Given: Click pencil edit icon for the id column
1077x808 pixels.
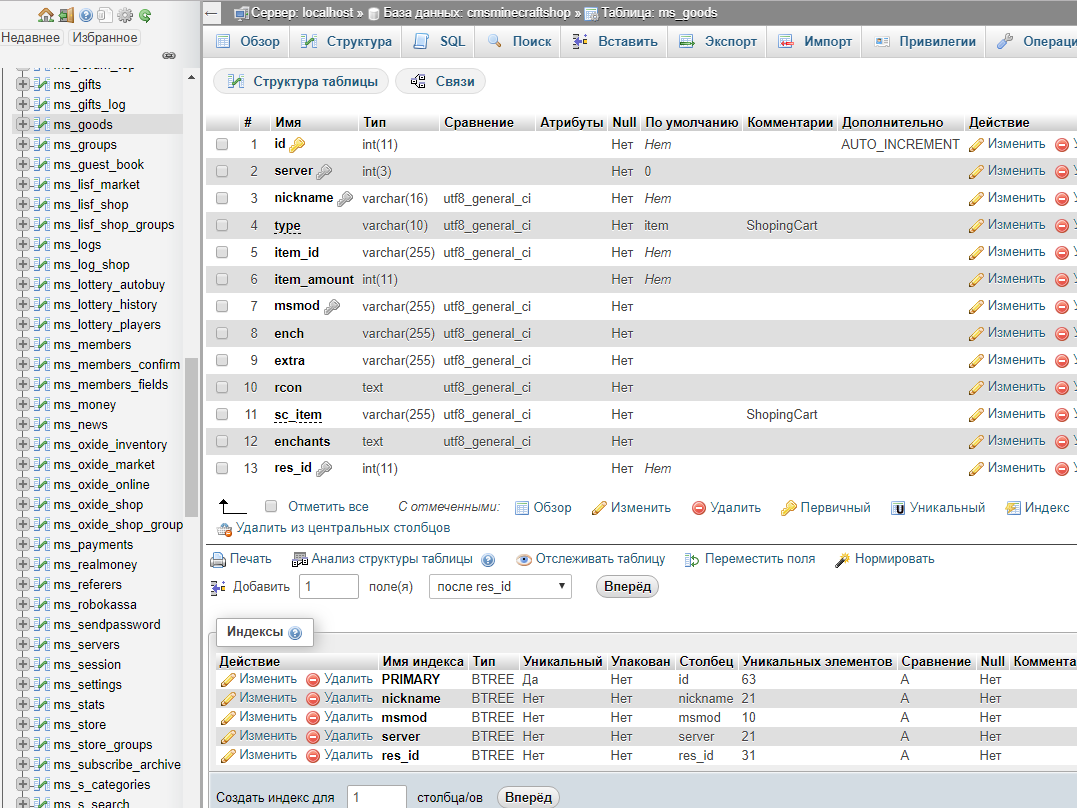Looking at the screenshot, I should 976,144.
